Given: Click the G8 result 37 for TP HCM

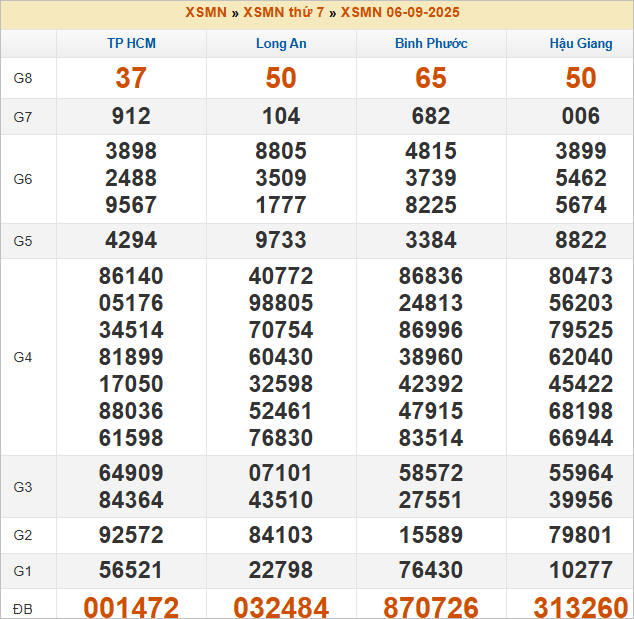Looking at the screenshot, I should point(131,78).
